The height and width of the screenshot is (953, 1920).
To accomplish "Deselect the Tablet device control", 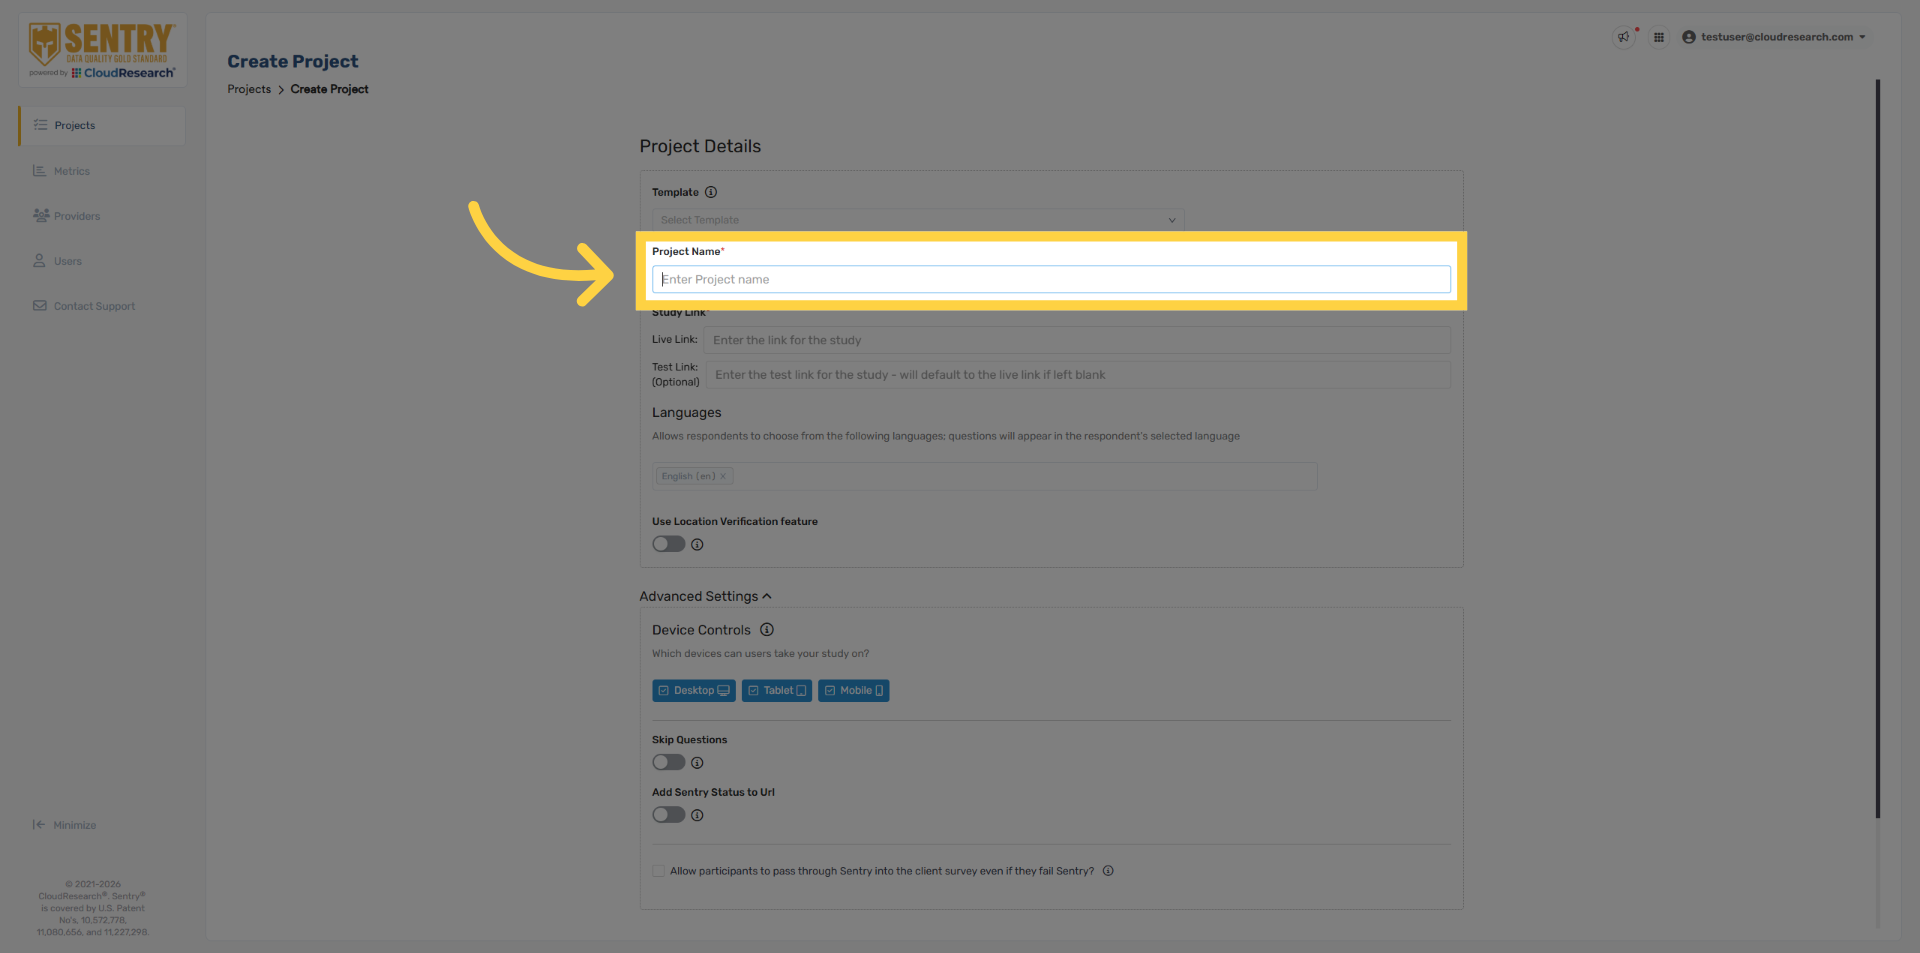I will [776, 690].
